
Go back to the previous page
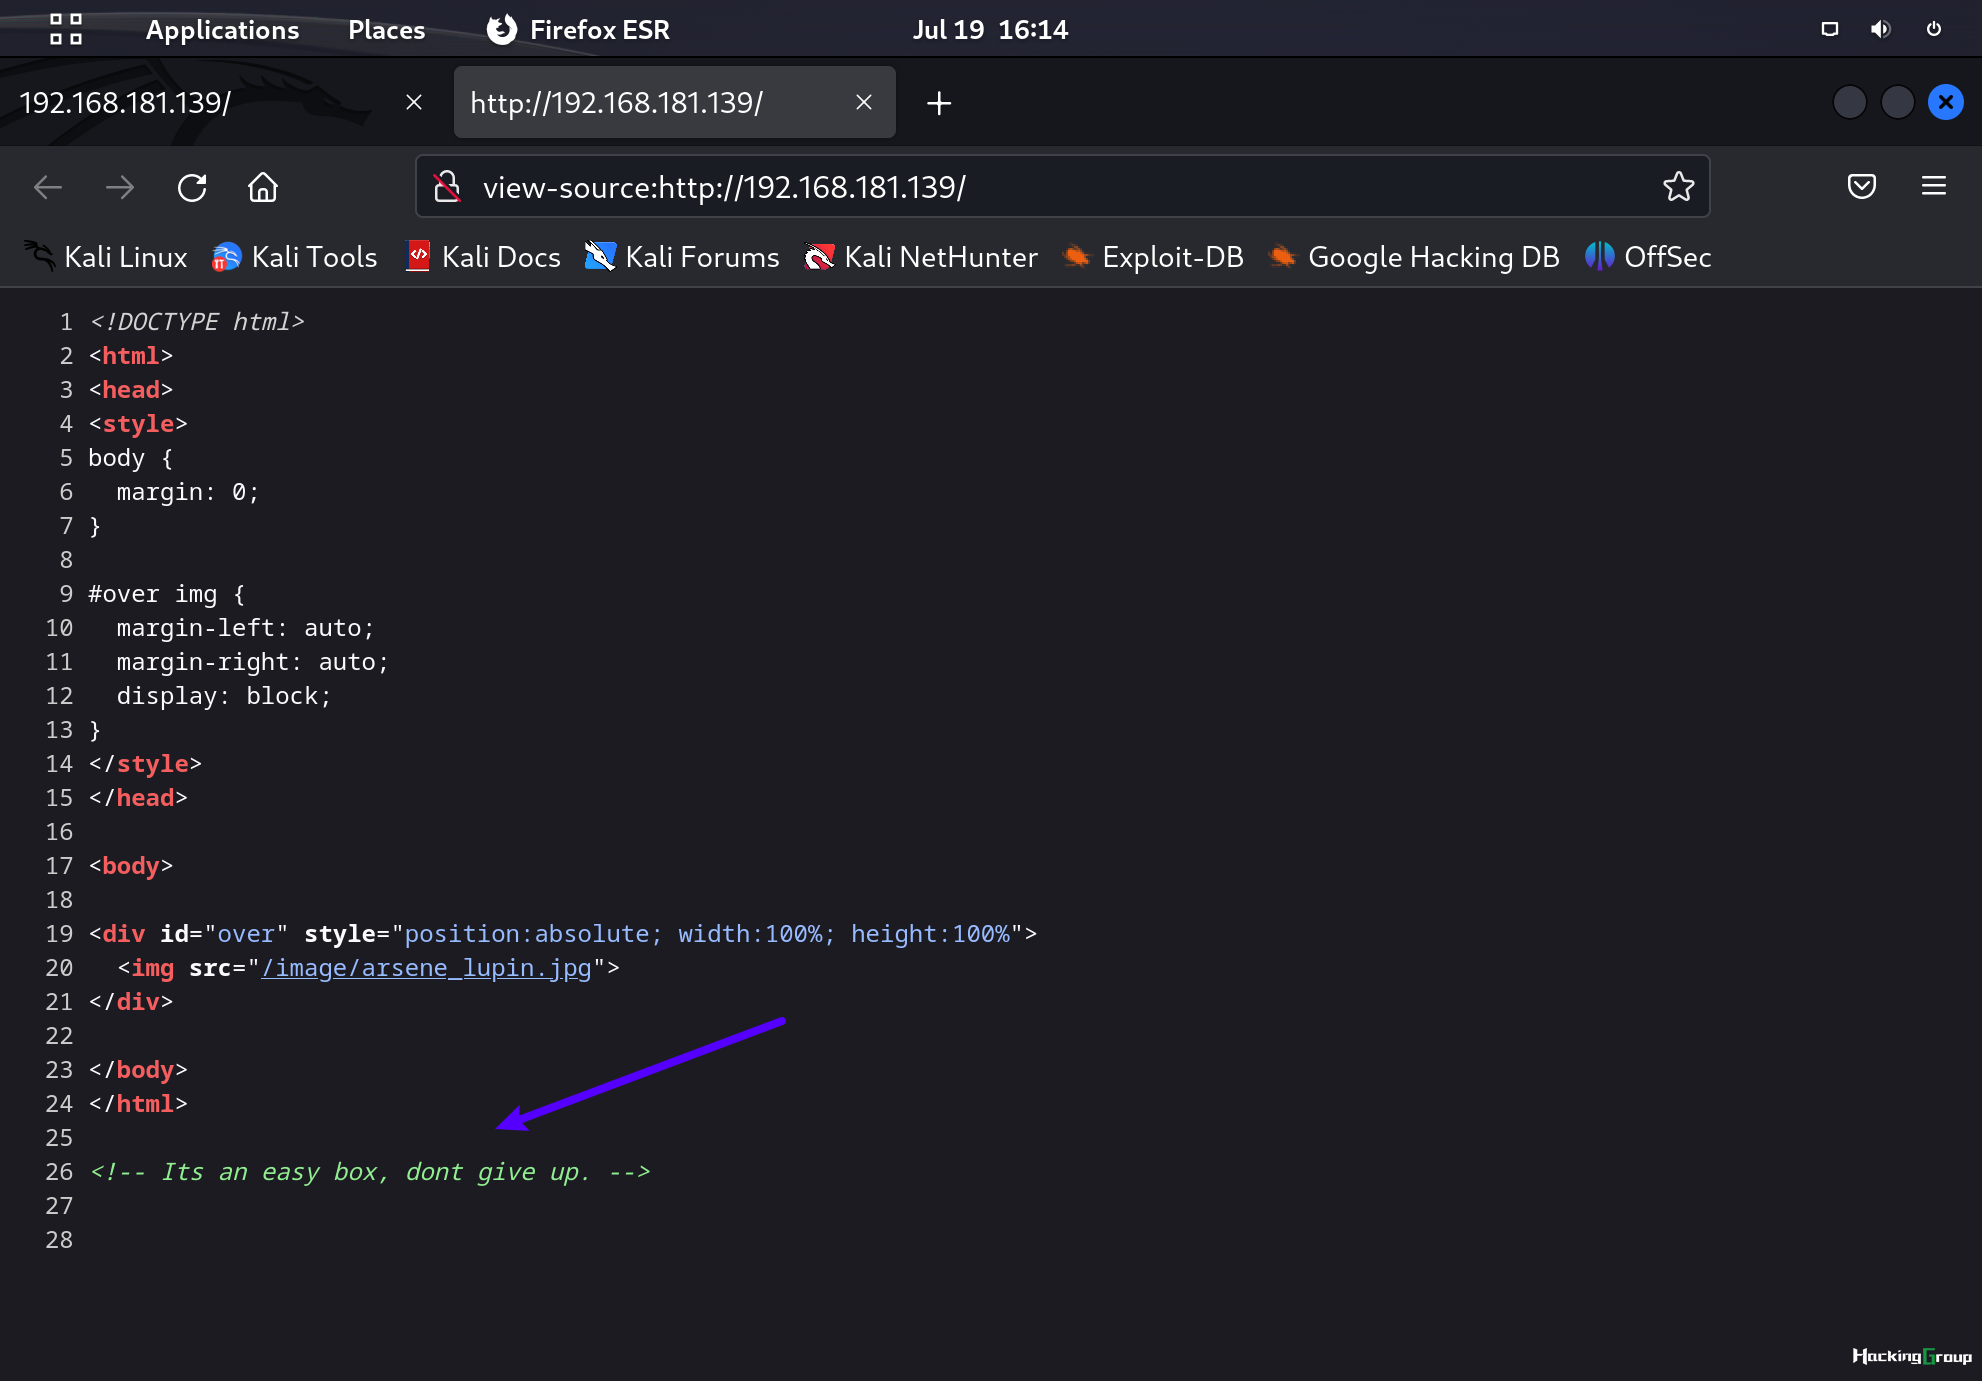47,187
